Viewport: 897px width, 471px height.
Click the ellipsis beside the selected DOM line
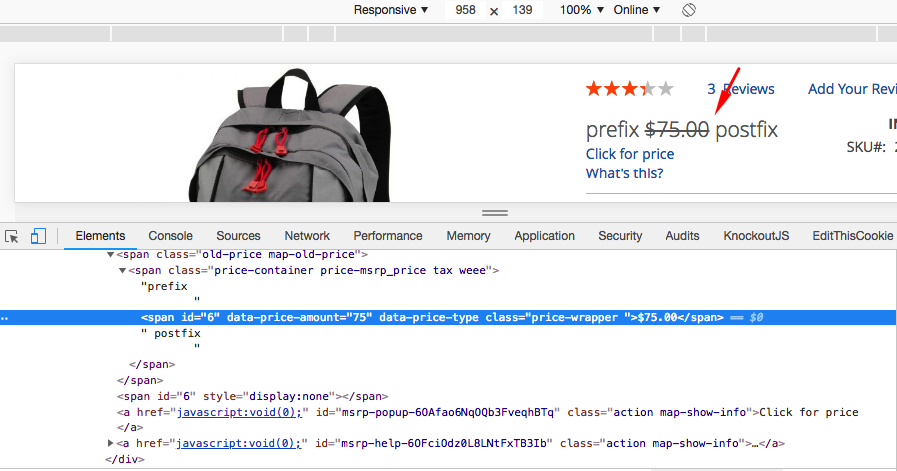5,318
